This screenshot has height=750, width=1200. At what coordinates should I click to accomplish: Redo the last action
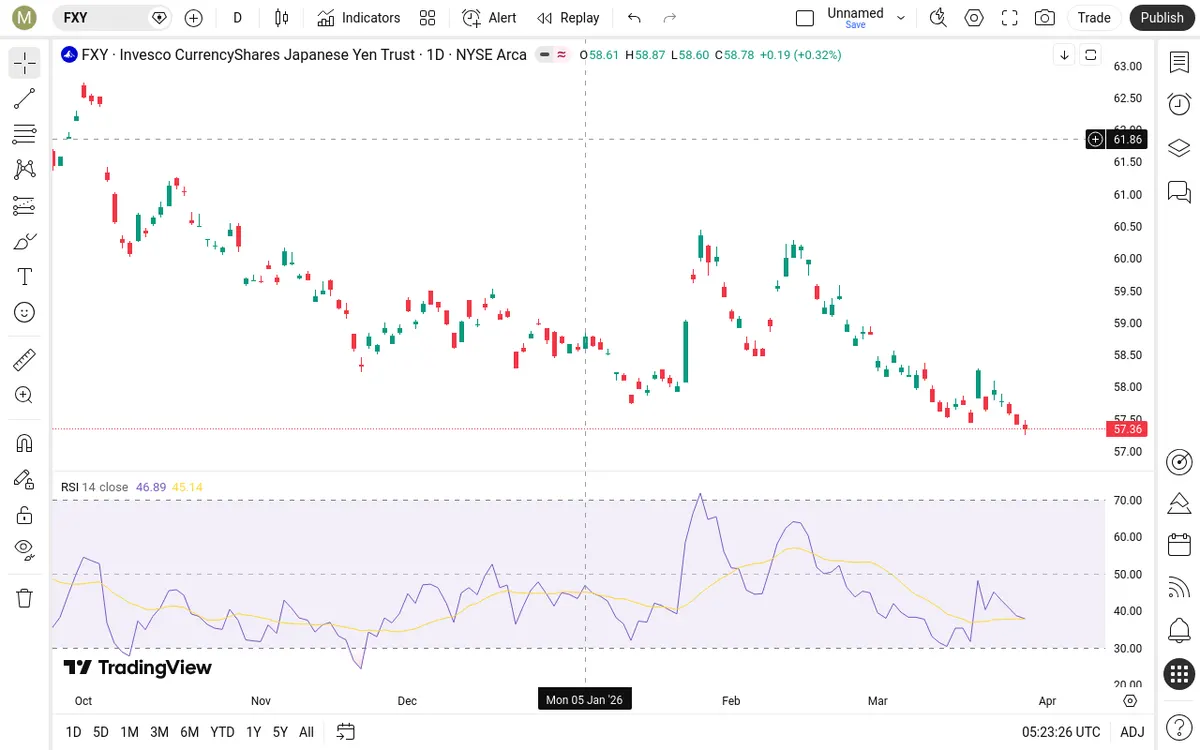click(670, 17)
